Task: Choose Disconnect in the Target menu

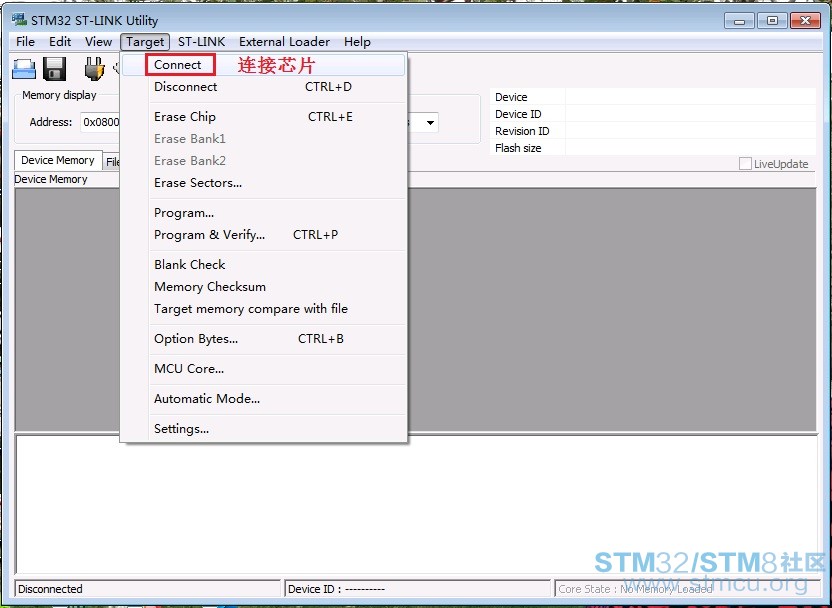Action: 264,87
